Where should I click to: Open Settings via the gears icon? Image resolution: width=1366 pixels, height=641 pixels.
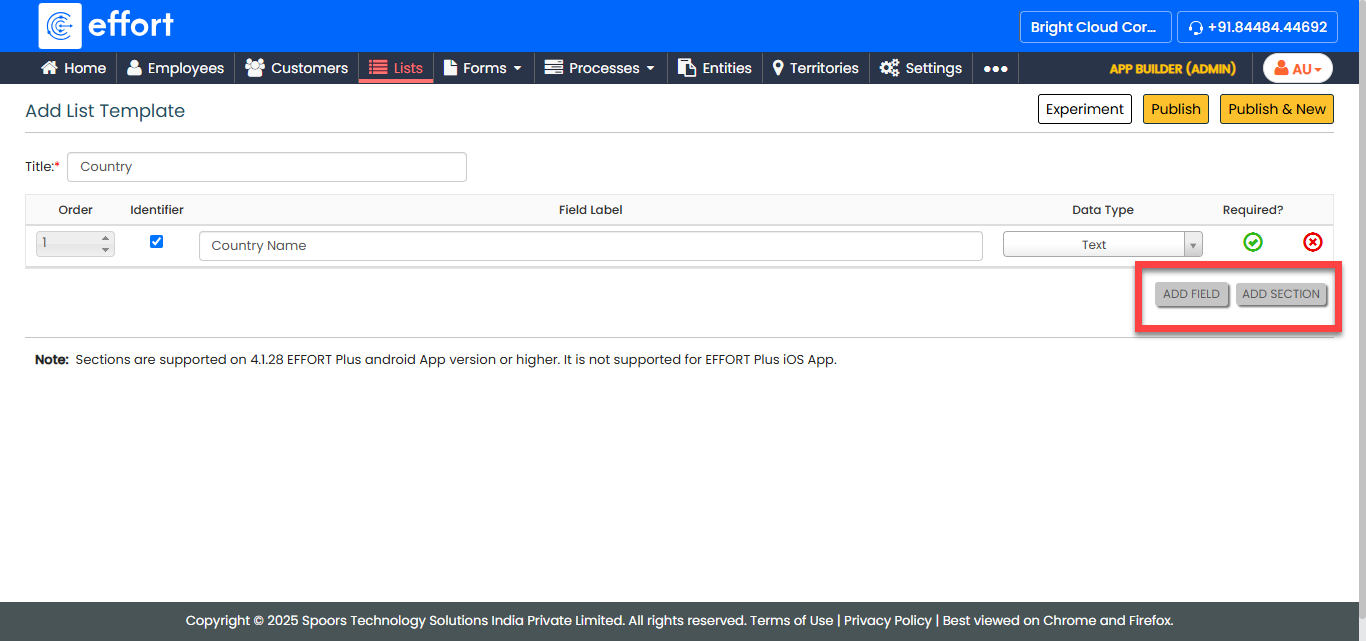pos(889,68)
